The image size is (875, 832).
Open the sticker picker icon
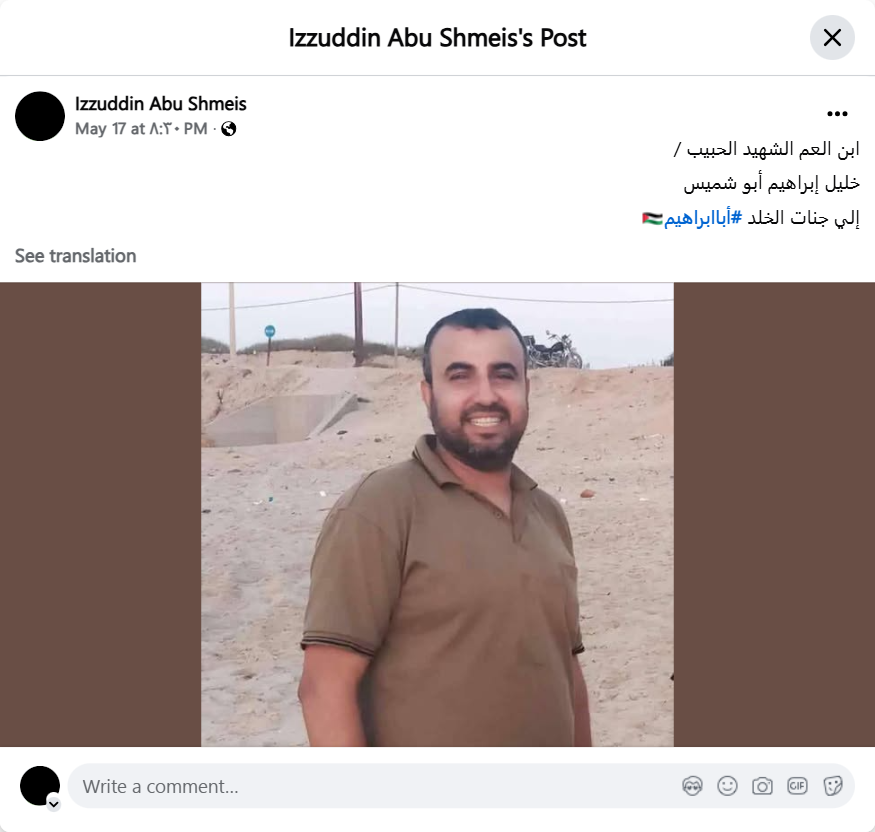click(833, 786)
